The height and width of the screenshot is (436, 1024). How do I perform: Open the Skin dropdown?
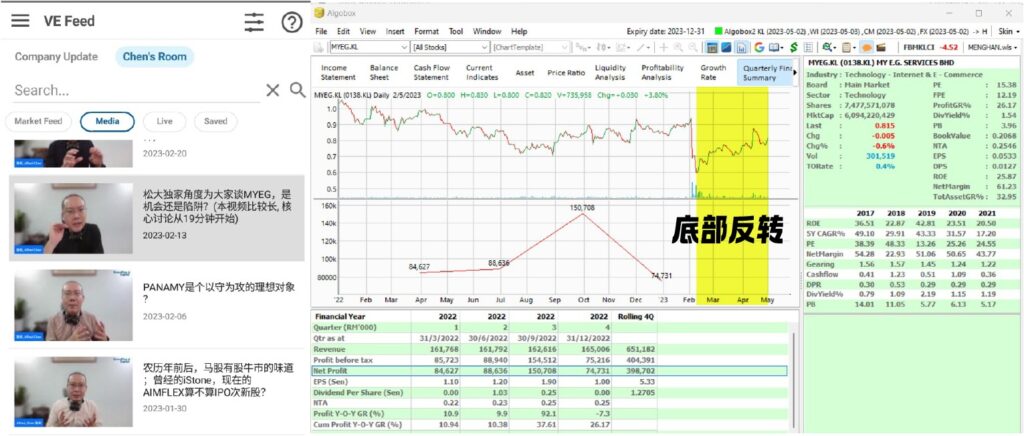coord(1009,31)
